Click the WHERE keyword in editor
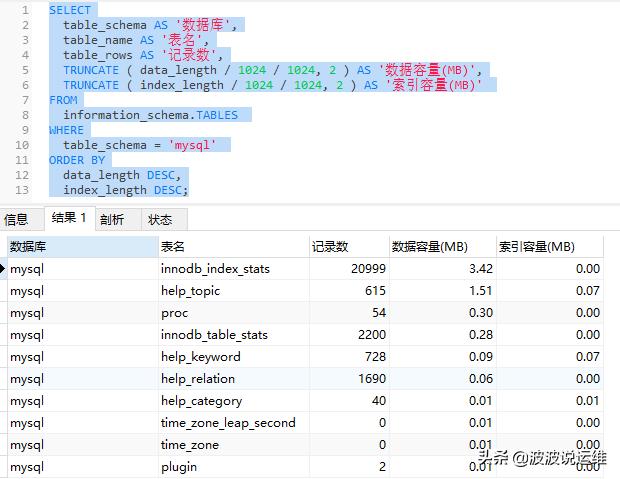The image size is (620, 479). click(x=66, y=130)
